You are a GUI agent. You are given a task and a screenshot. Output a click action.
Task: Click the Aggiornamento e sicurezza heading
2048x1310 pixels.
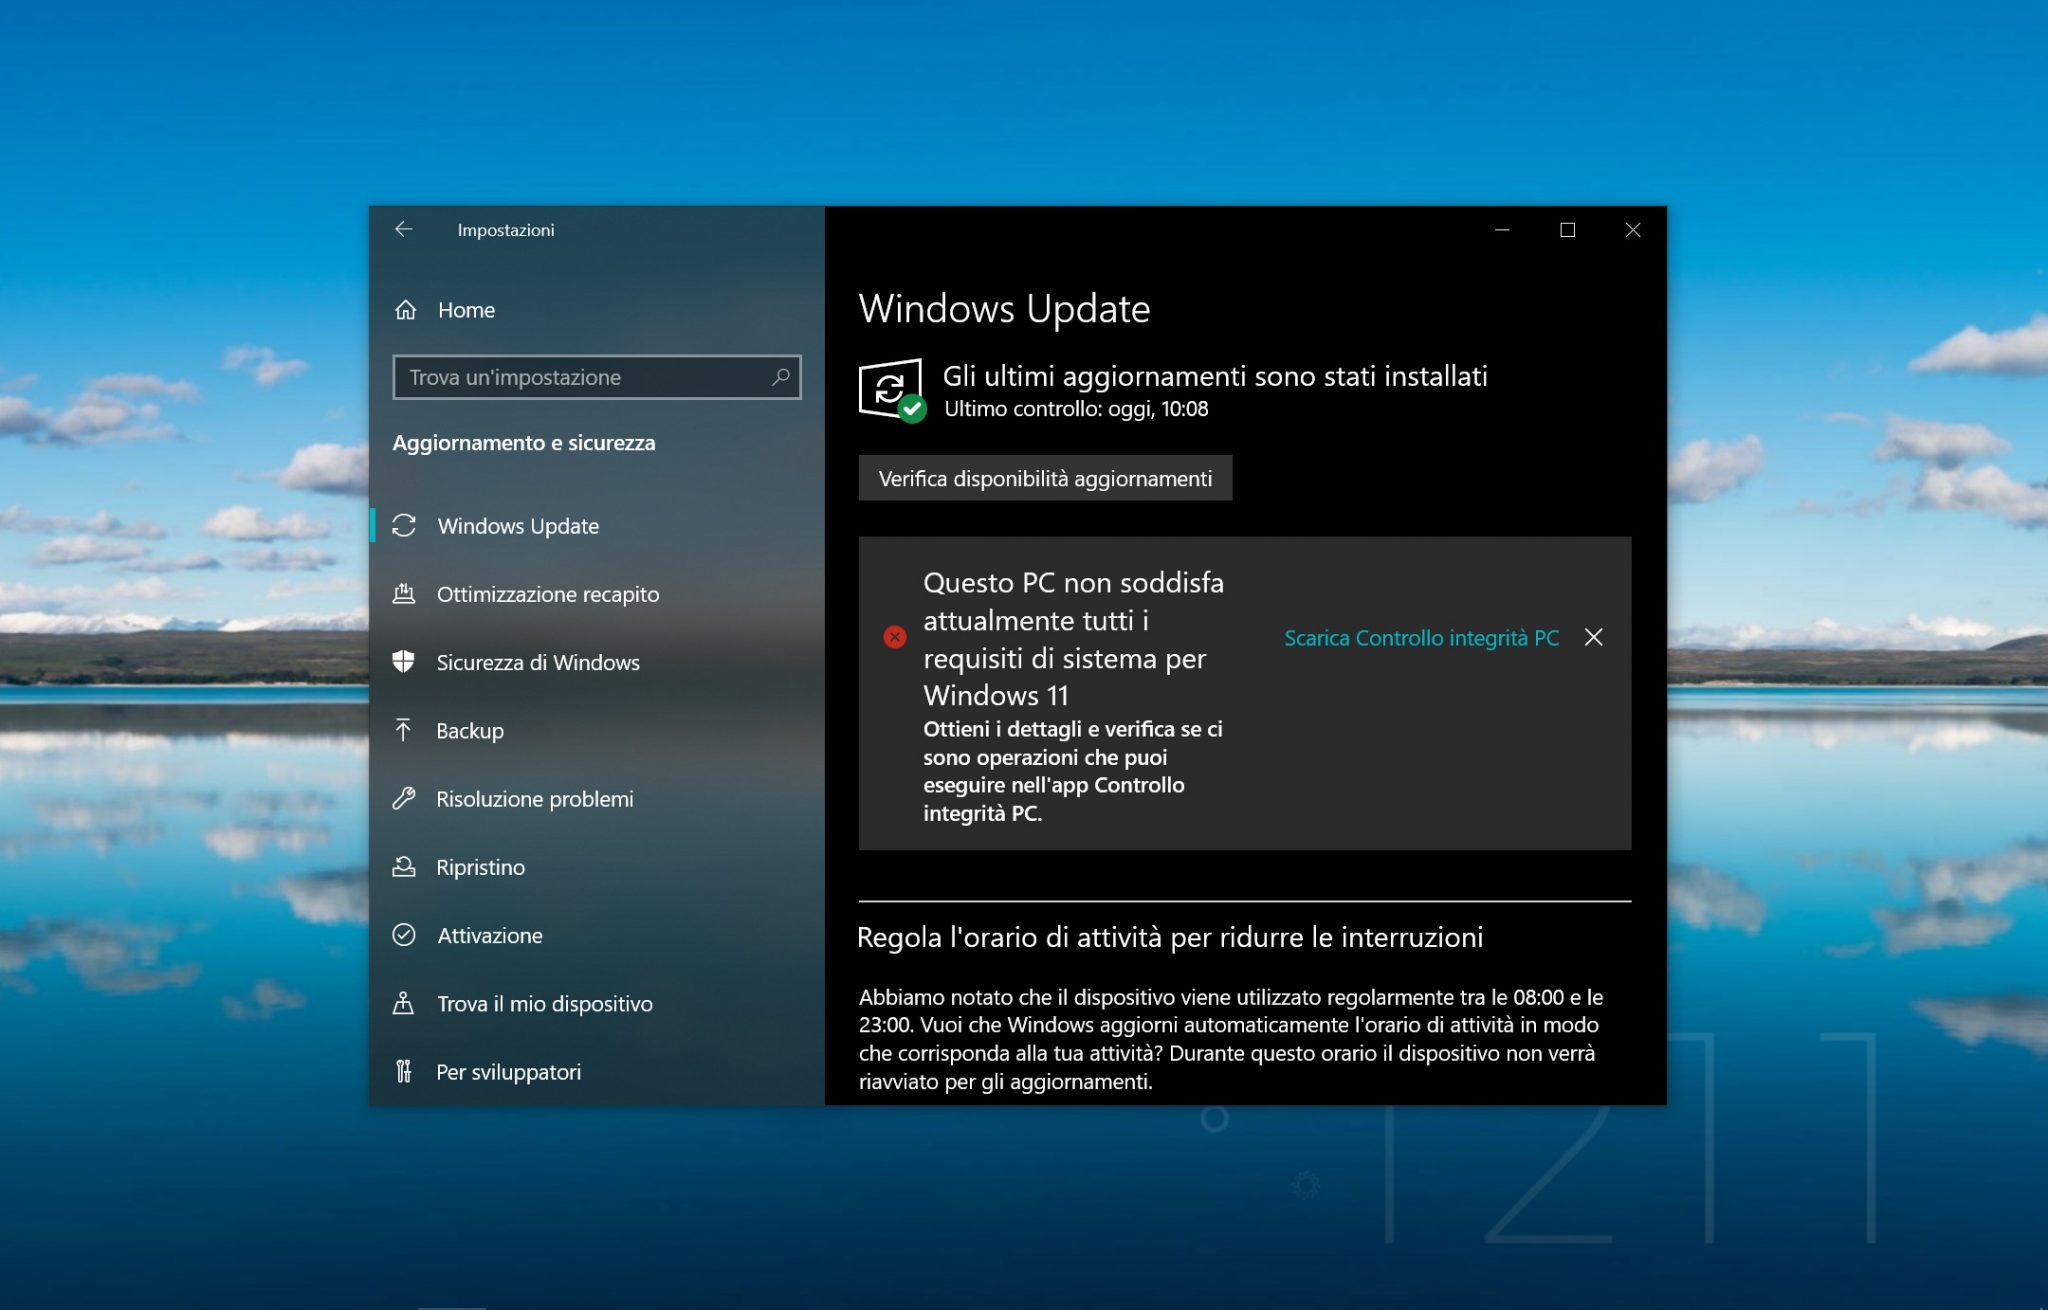pyautogui.click(x=524, y=443)
